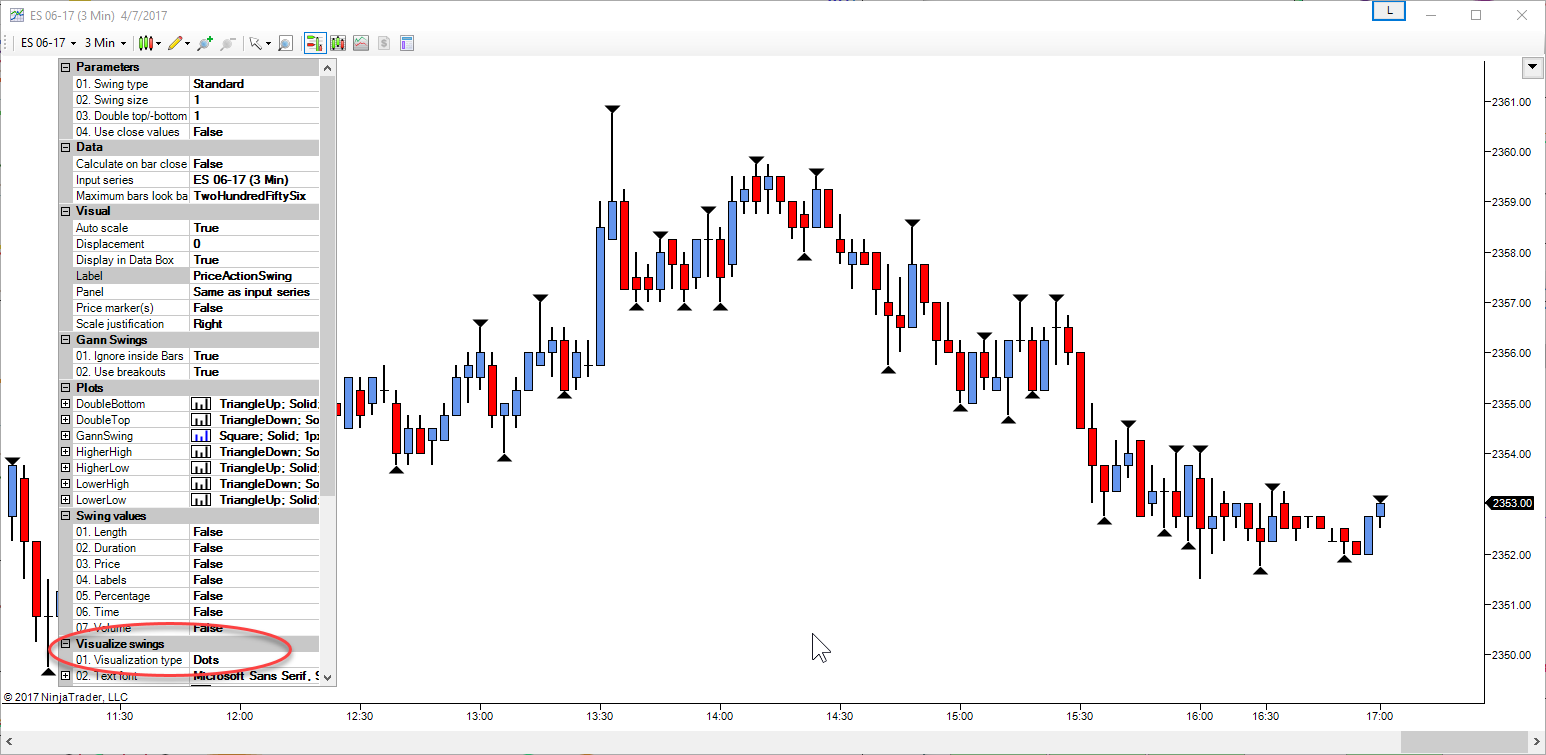Click the blue GannSwing plot style icon
Image resolution: width=1546 pixels, height=755 pixels.
click(201, 436)
